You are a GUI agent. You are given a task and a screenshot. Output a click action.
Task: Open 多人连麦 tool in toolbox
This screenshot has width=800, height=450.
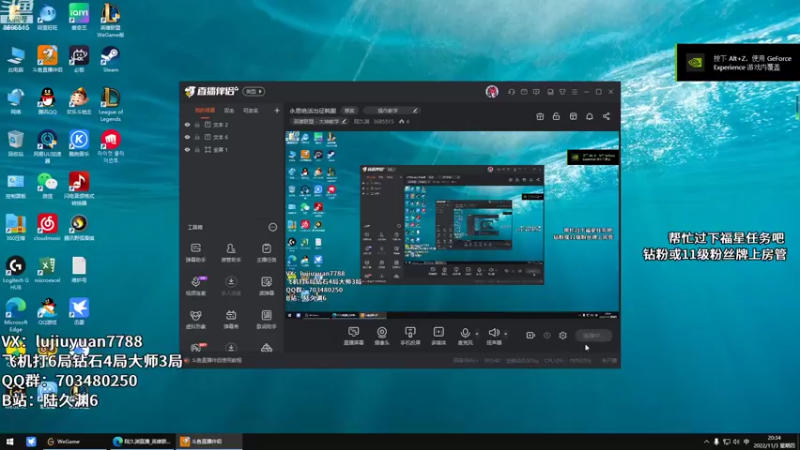coord(231,286)
